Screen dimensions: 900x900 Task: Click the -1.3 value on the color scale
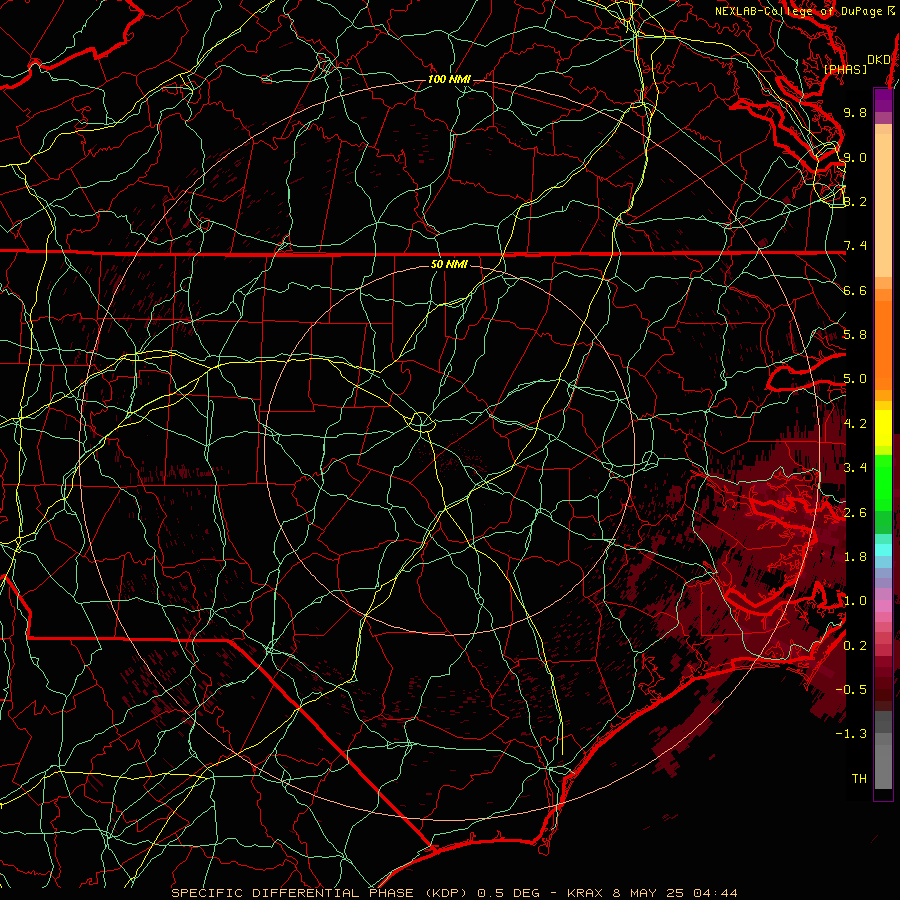coord(852,734)
